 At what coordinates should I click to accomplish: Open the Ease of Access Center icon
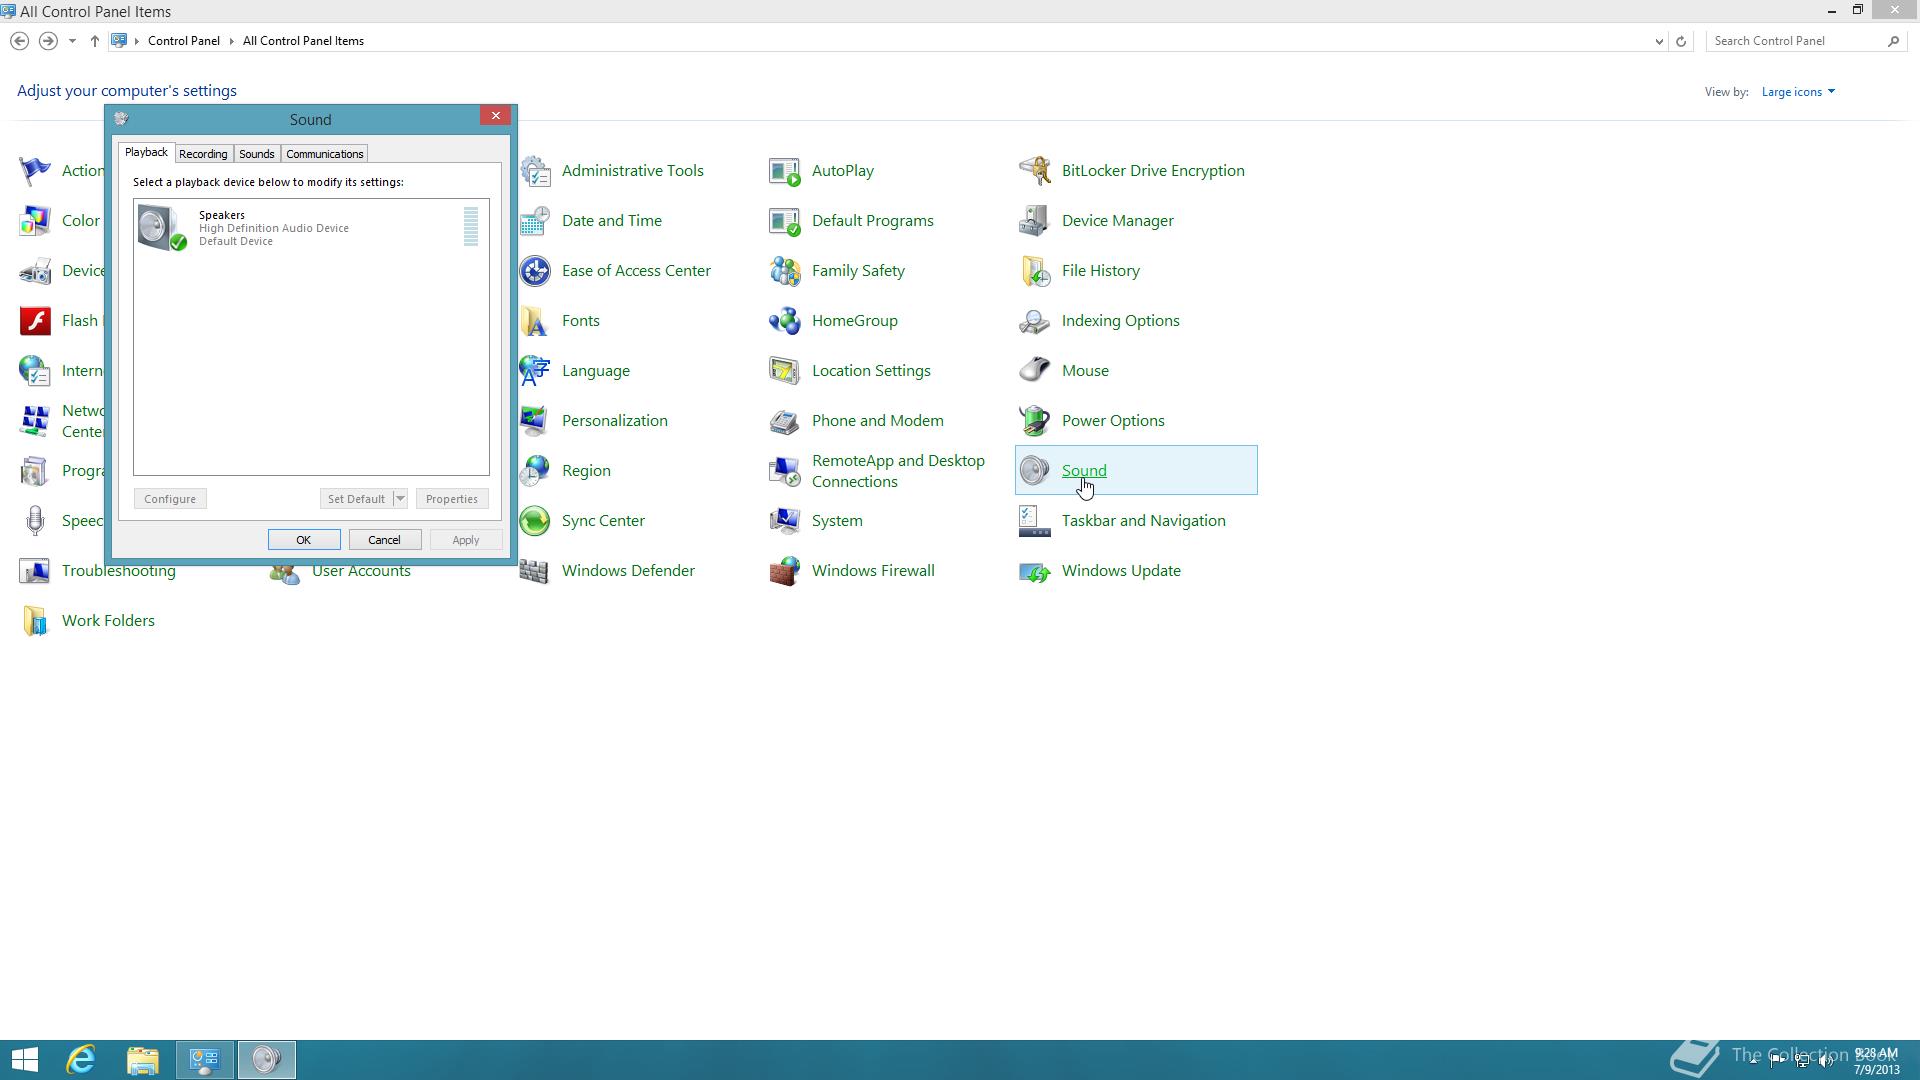535,271
